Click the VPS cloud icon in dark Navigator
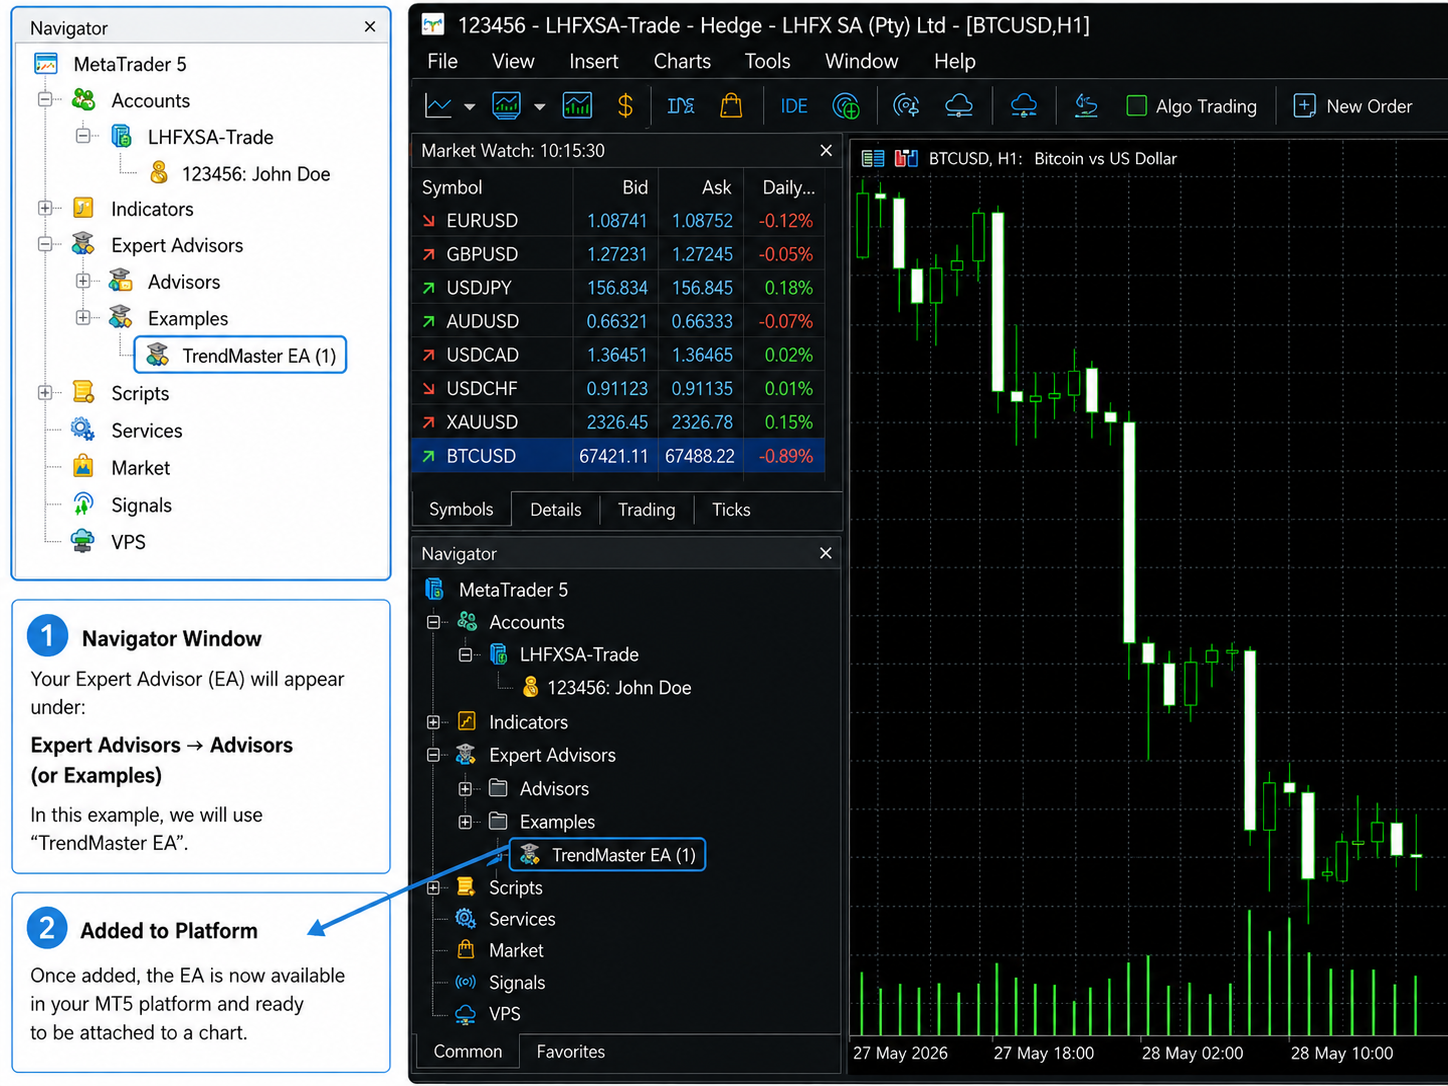 pyautogui.click(x=465, y=1014)
